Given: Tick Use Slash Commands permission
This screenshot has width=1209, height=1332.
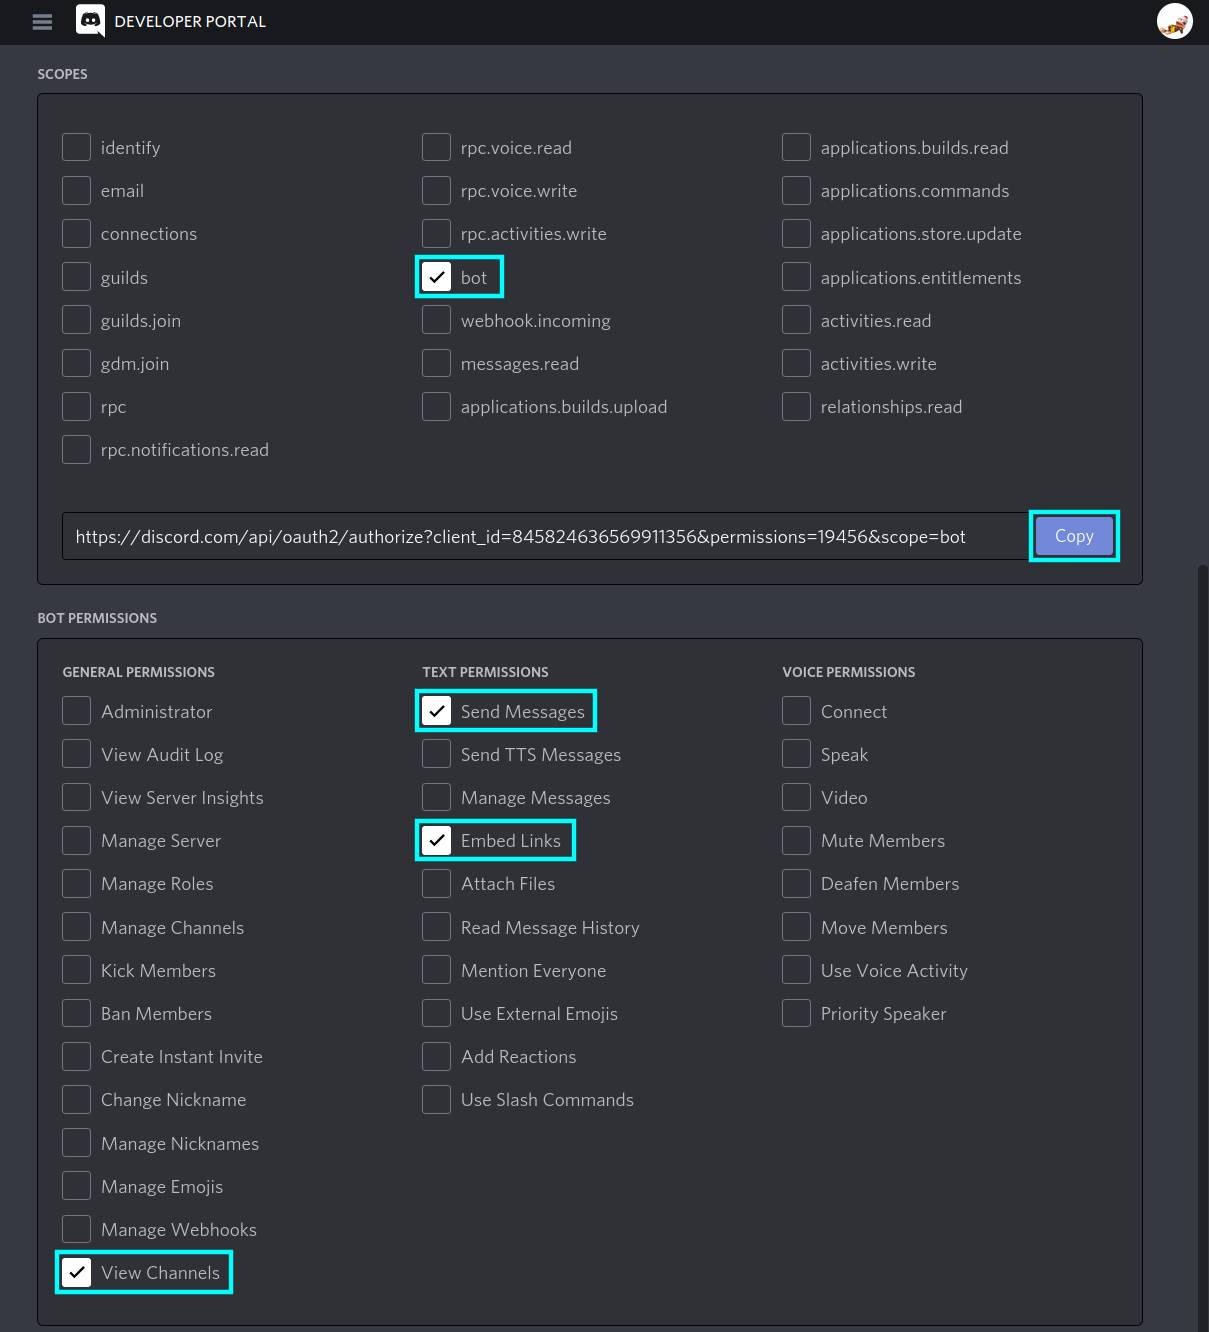Looking at the screenshot, I should [x=436, y=1099].
